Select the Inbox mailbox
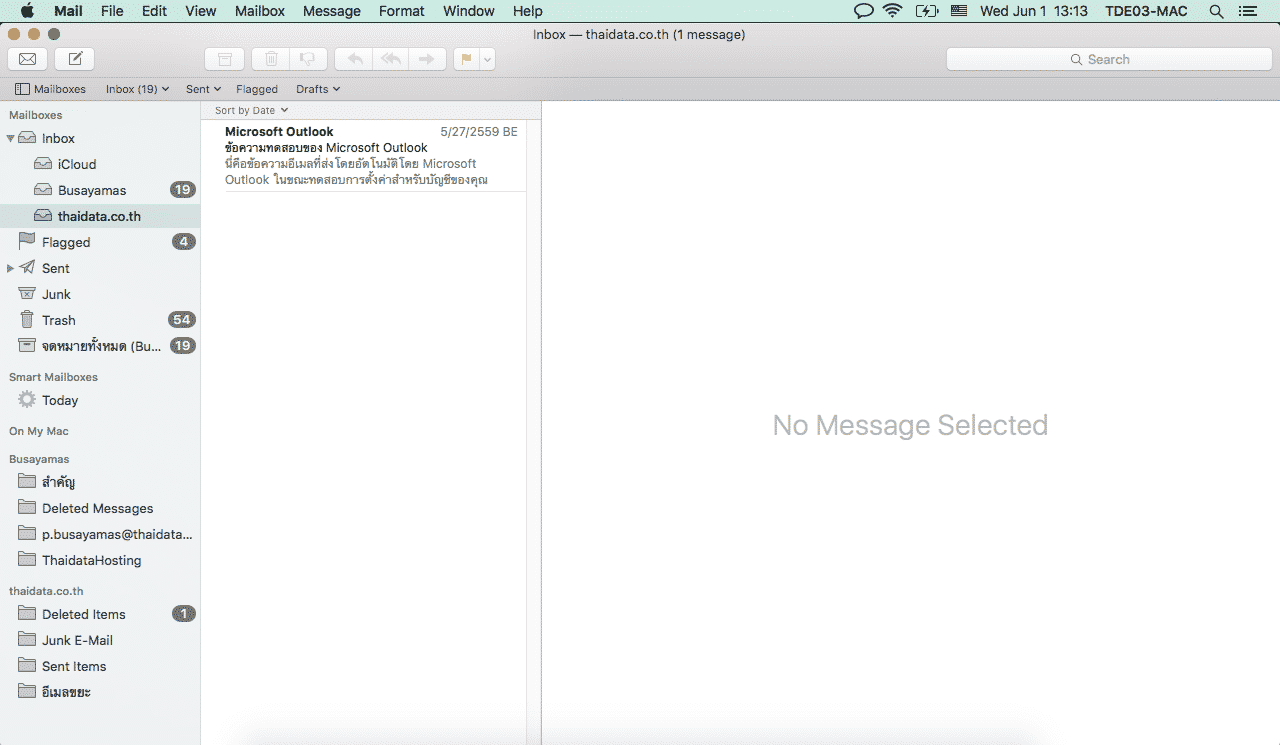This screenshot has height=745, width=1280. click(x=100, y=138)
